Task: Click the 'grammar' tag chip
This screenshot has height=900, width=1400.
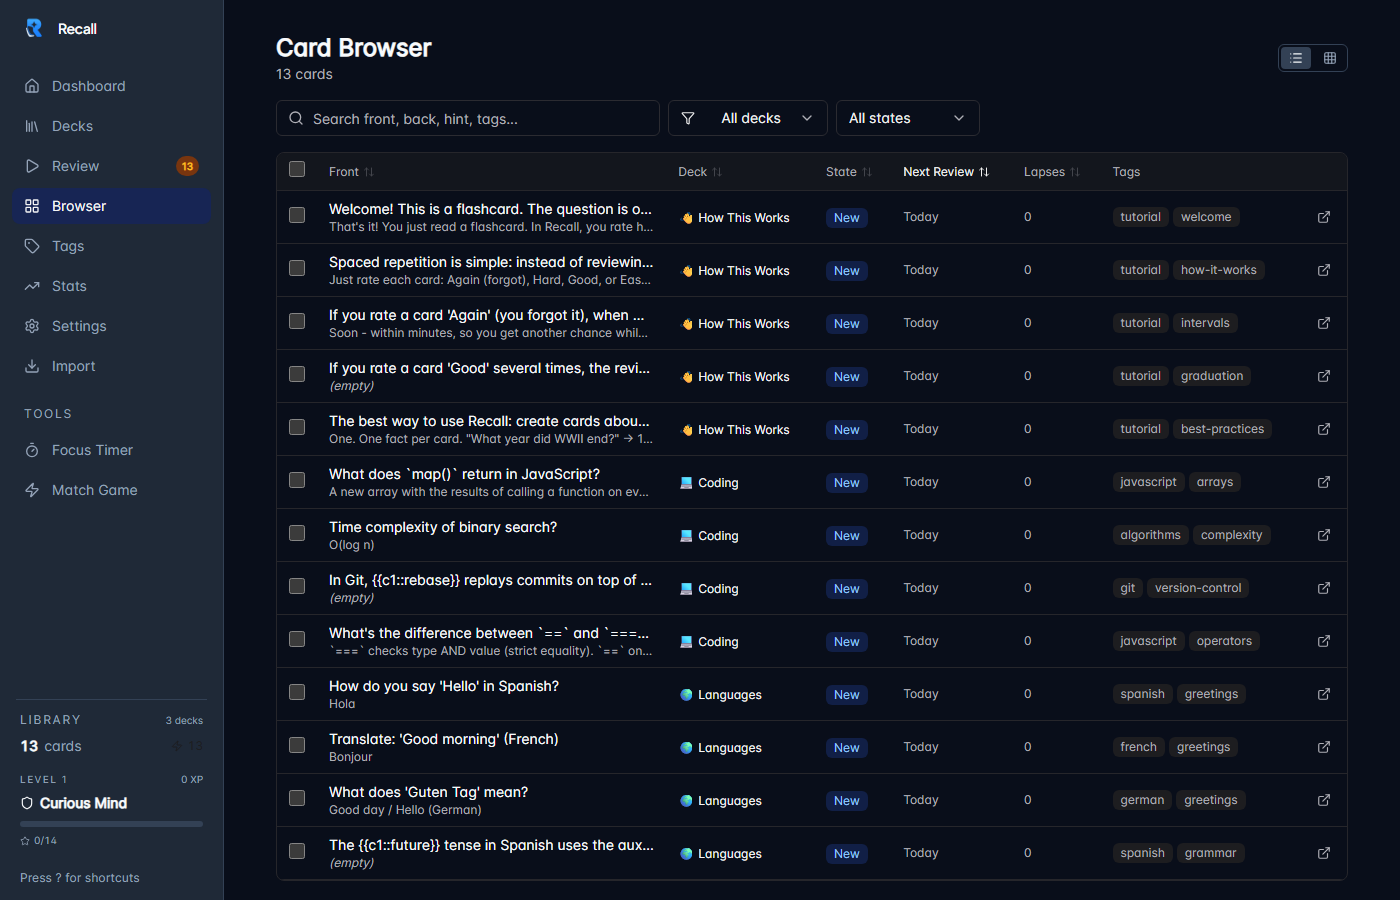Action: (x=1210, y=853)
